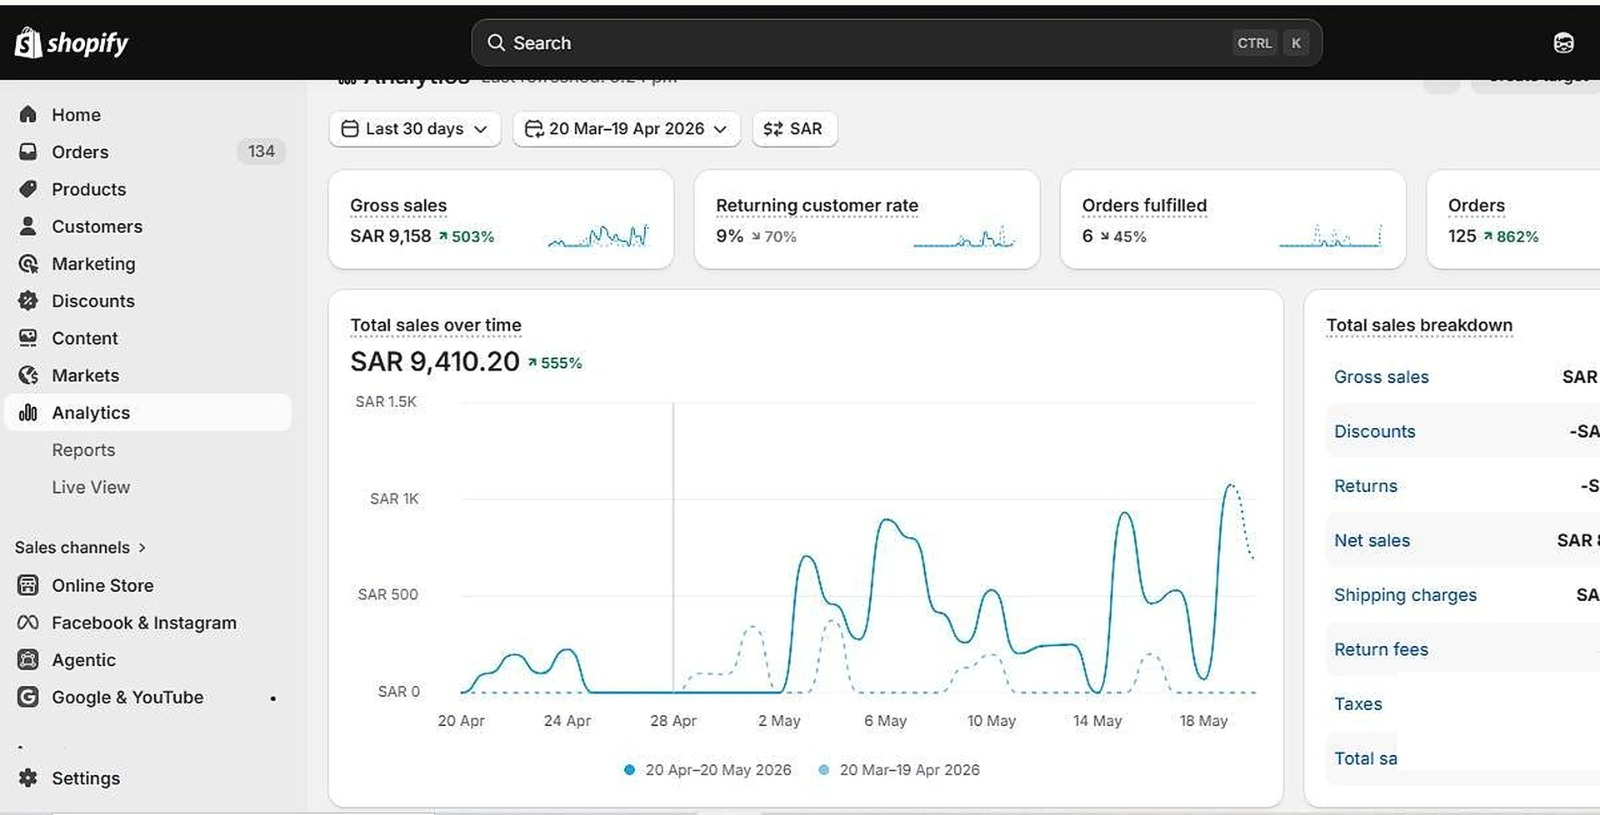The image size is (1600, 815).
Task: Click the search bar field
Action: [x=897, y=43]
